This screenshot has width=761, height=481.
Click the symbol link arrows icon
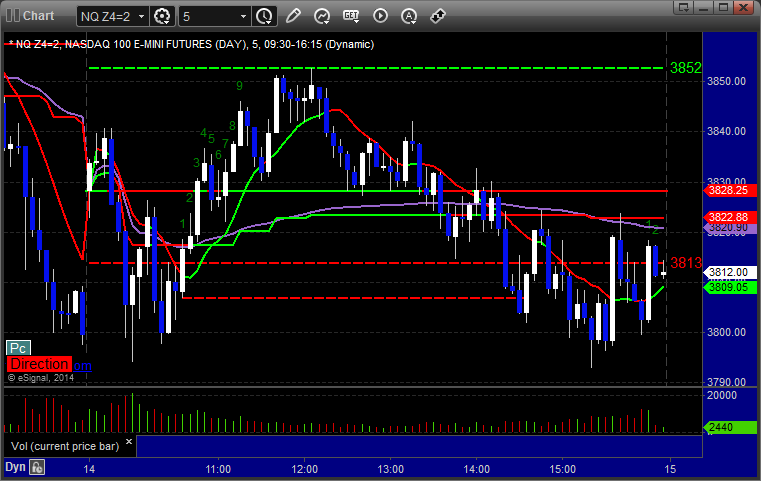(x=438, y=16)
